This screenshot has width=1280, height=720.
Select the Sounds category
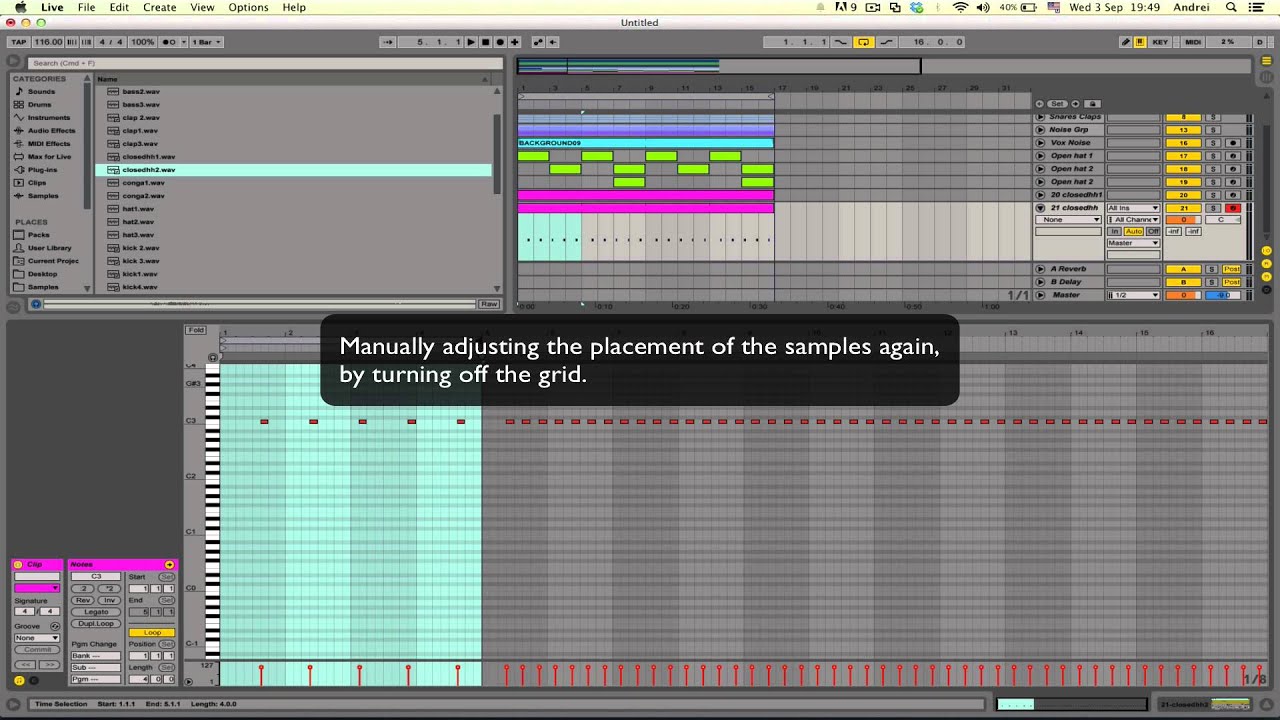coord(41,91)
